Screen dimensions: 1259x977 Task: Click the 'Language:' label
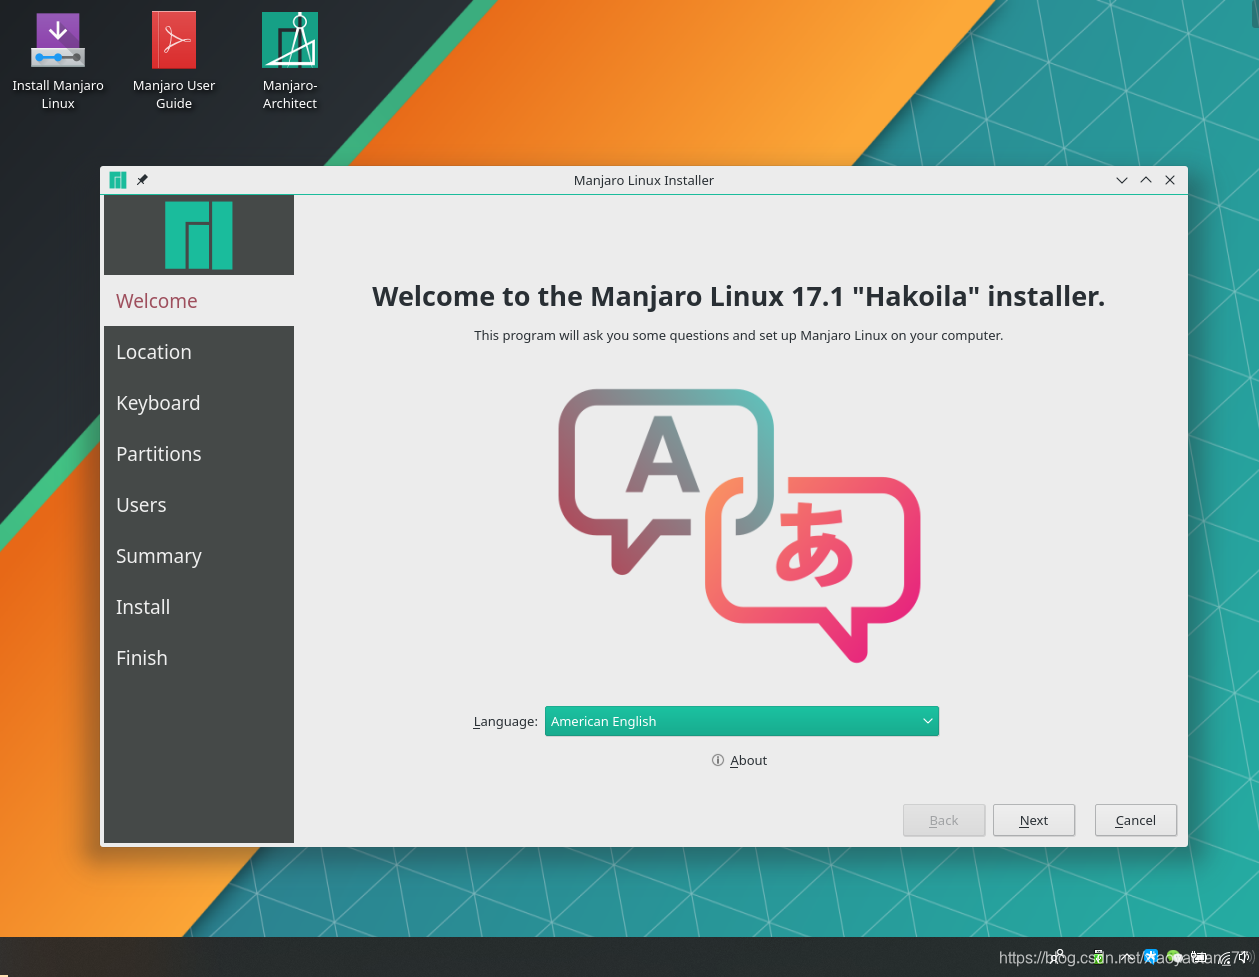tap(506, 722)
